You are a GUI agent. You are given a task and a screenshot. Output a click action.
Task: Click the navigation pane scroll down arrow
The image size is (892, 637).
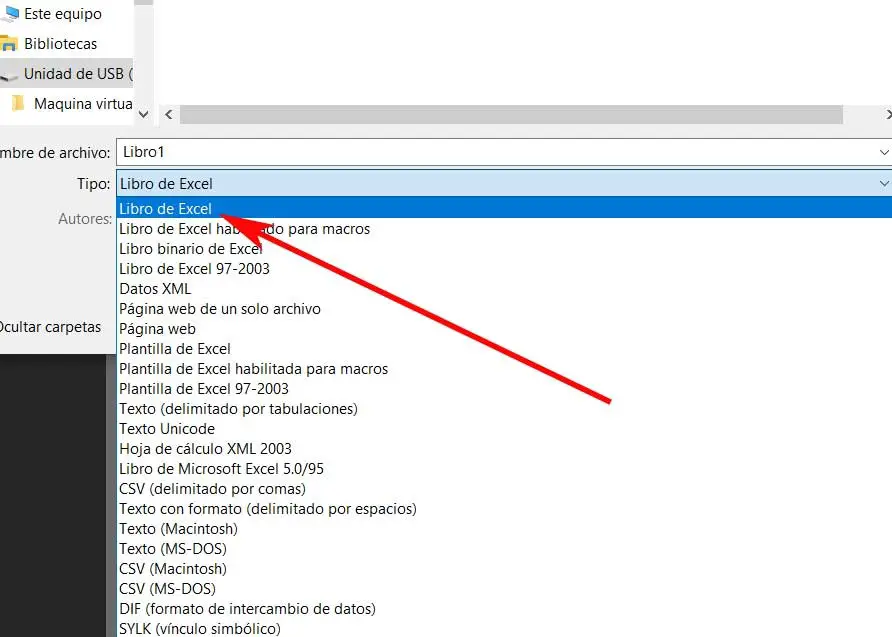(x=143, y=114)
